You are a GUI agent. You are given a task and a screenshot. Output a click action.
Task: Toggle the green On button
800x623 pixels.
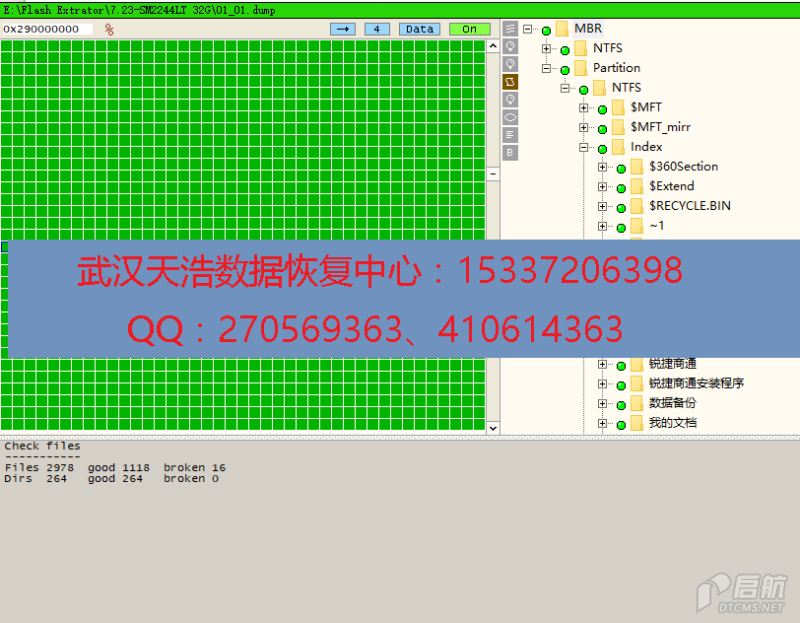coord(469,29)
